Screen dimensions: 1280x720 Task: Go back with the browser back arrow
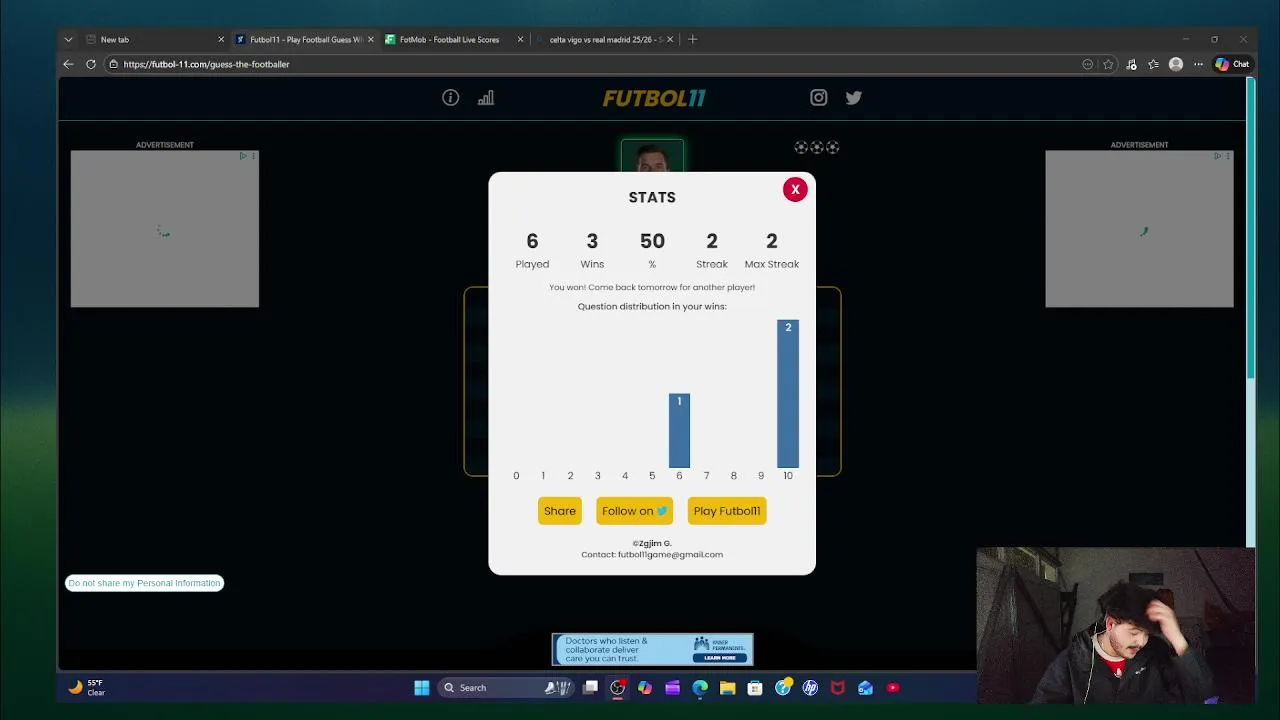[x=68, y=64]
